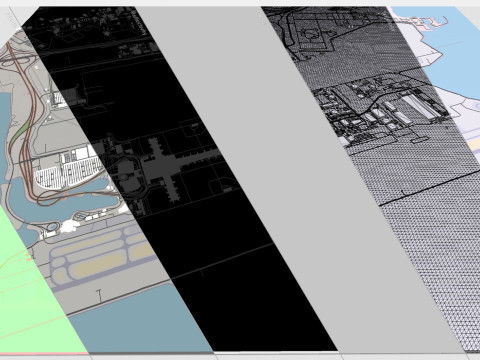Click the tan runway strips on the colored map
The width and height of the screenshot is (480, 360).
point(103,255)
